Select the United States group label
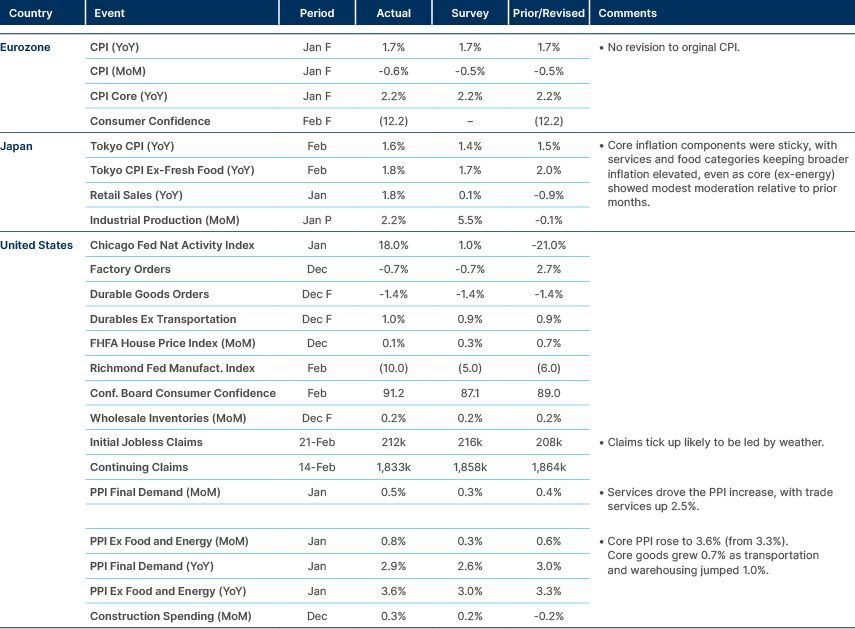 [x=37, y=244]
